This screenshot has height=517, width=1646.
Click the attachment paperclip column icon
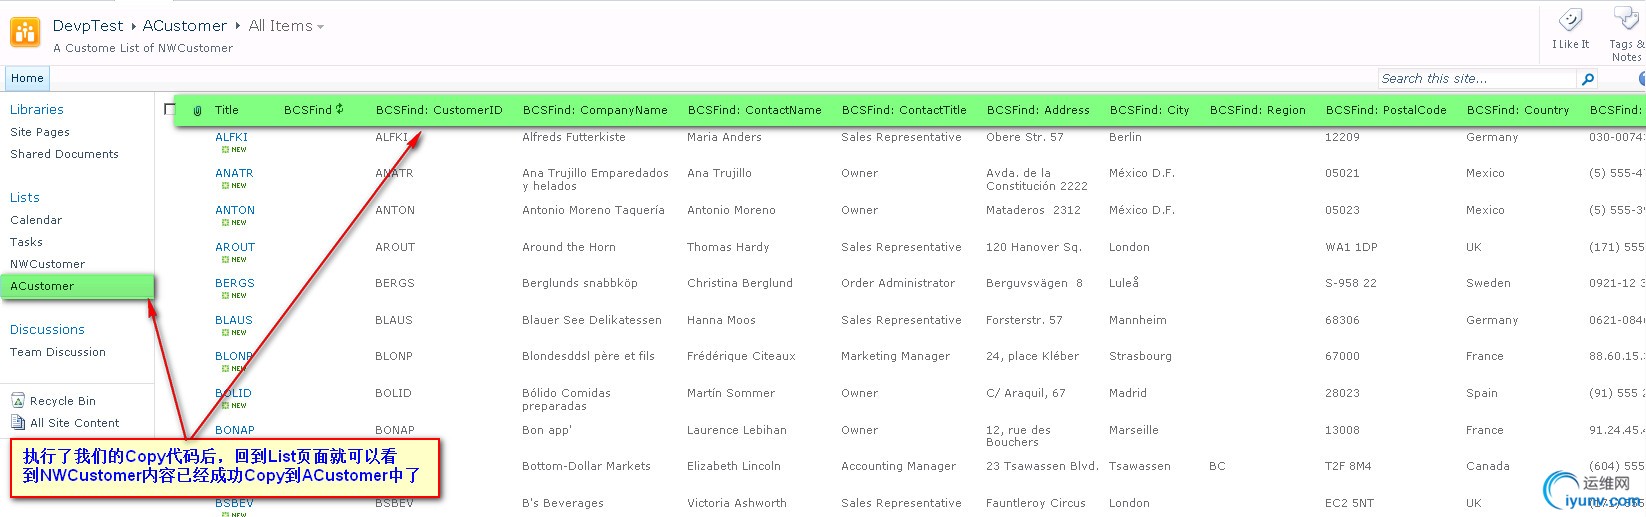197,111
